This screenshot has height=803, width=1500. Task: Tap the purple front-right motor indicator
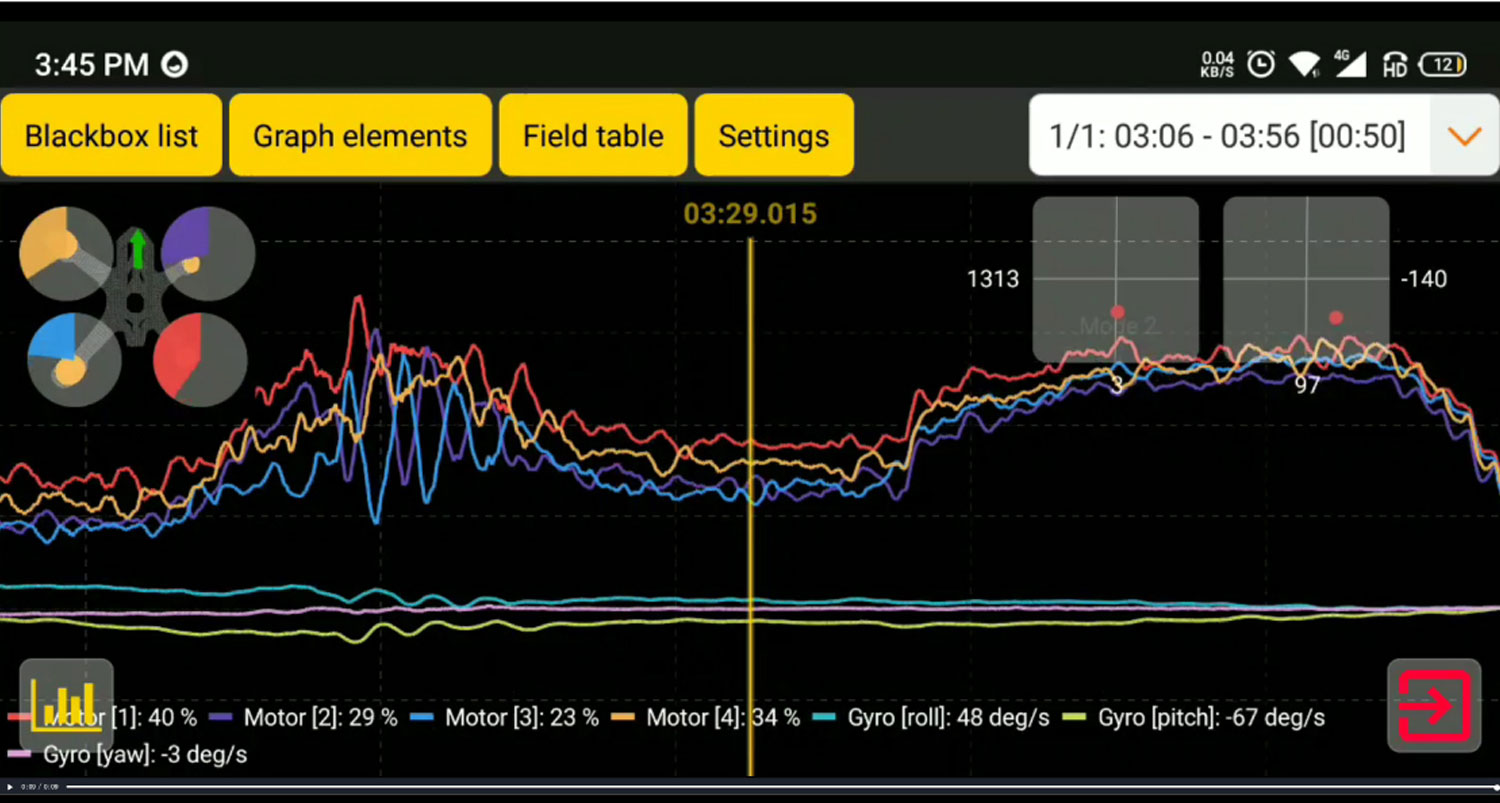(x=208, y=253)
